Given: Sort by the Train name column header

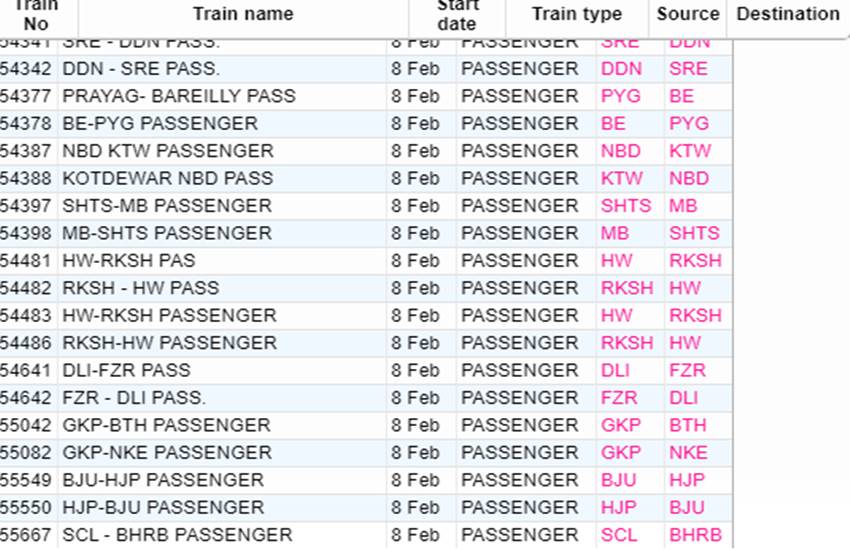Looking at the screenshot, I should (x=243, y=14).
